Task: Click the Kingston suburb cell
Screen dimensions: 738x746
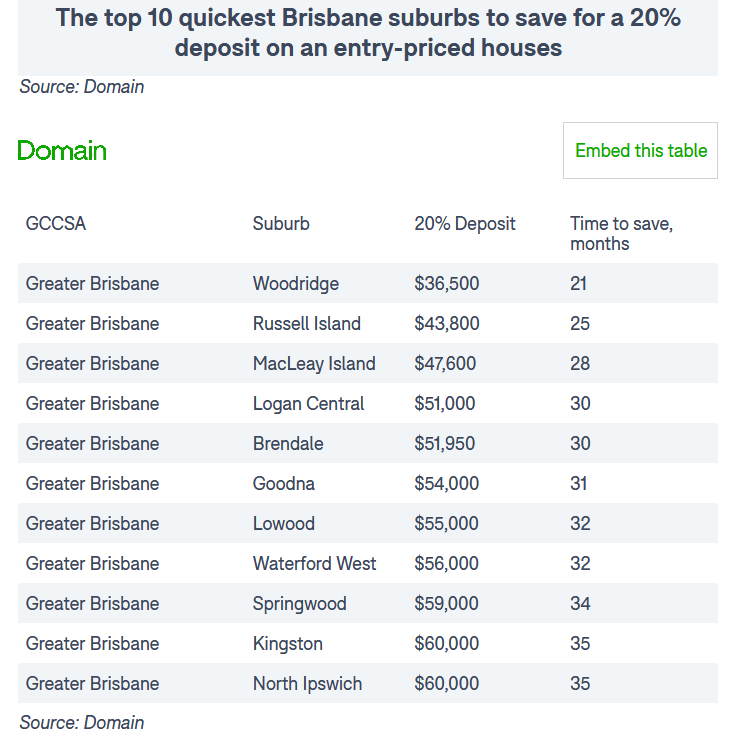Action: 287,644
